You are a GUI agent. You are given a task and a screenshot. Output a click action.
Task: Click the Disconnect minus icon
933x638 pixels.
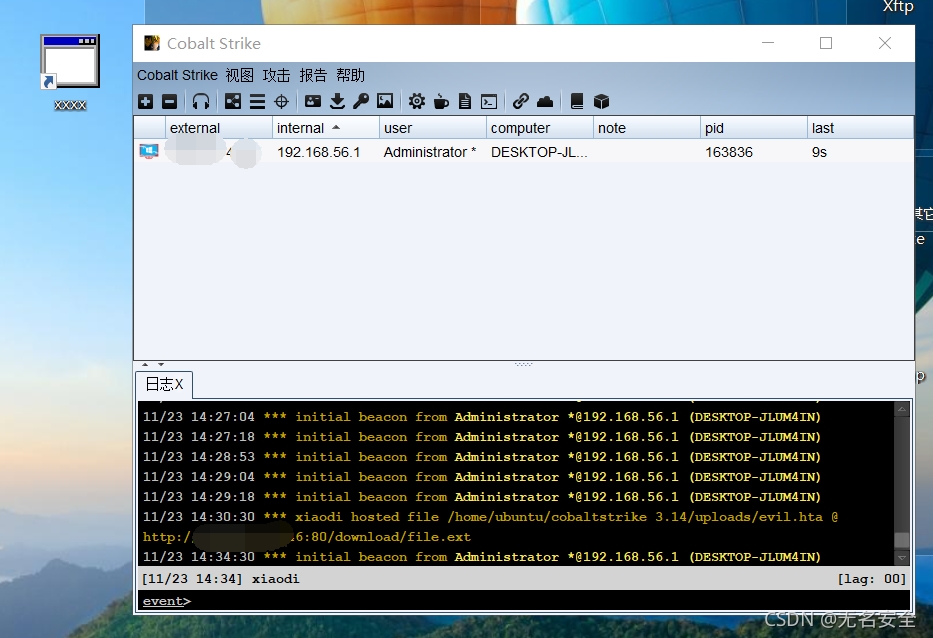click(170, 101)
